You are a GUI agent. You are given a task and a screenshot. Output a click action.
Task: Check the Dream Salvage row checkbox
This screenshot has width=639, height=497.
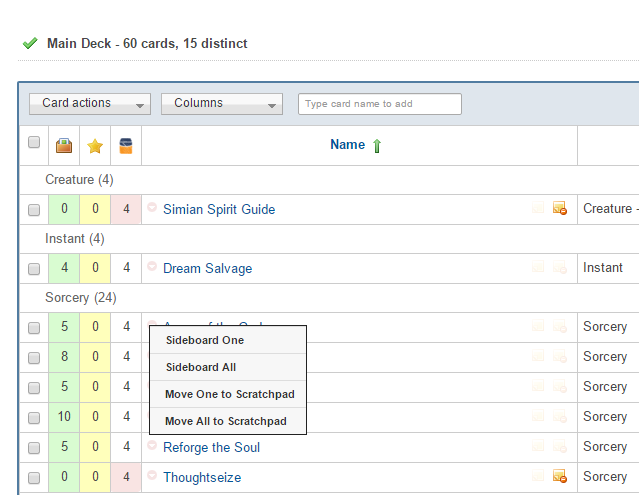pos(34,269)
